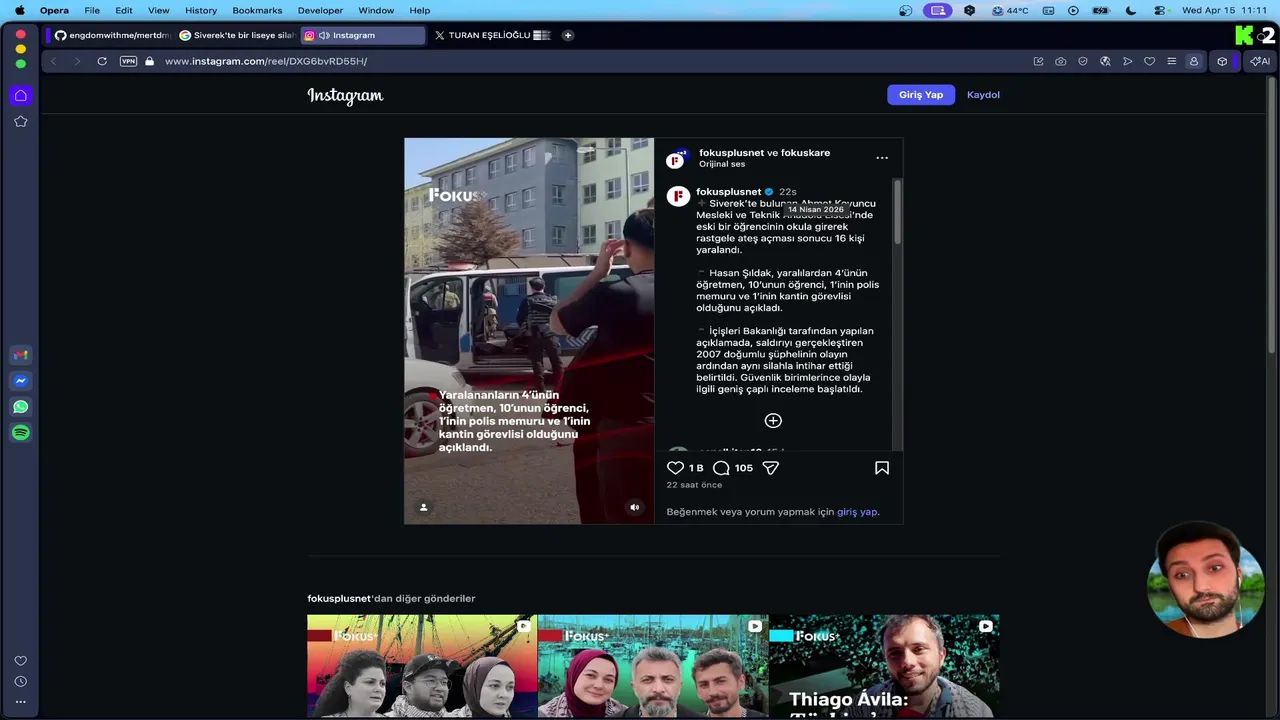Open the History menu
This screenshot has height=720, width=1280.
click(x=201, y=10)
